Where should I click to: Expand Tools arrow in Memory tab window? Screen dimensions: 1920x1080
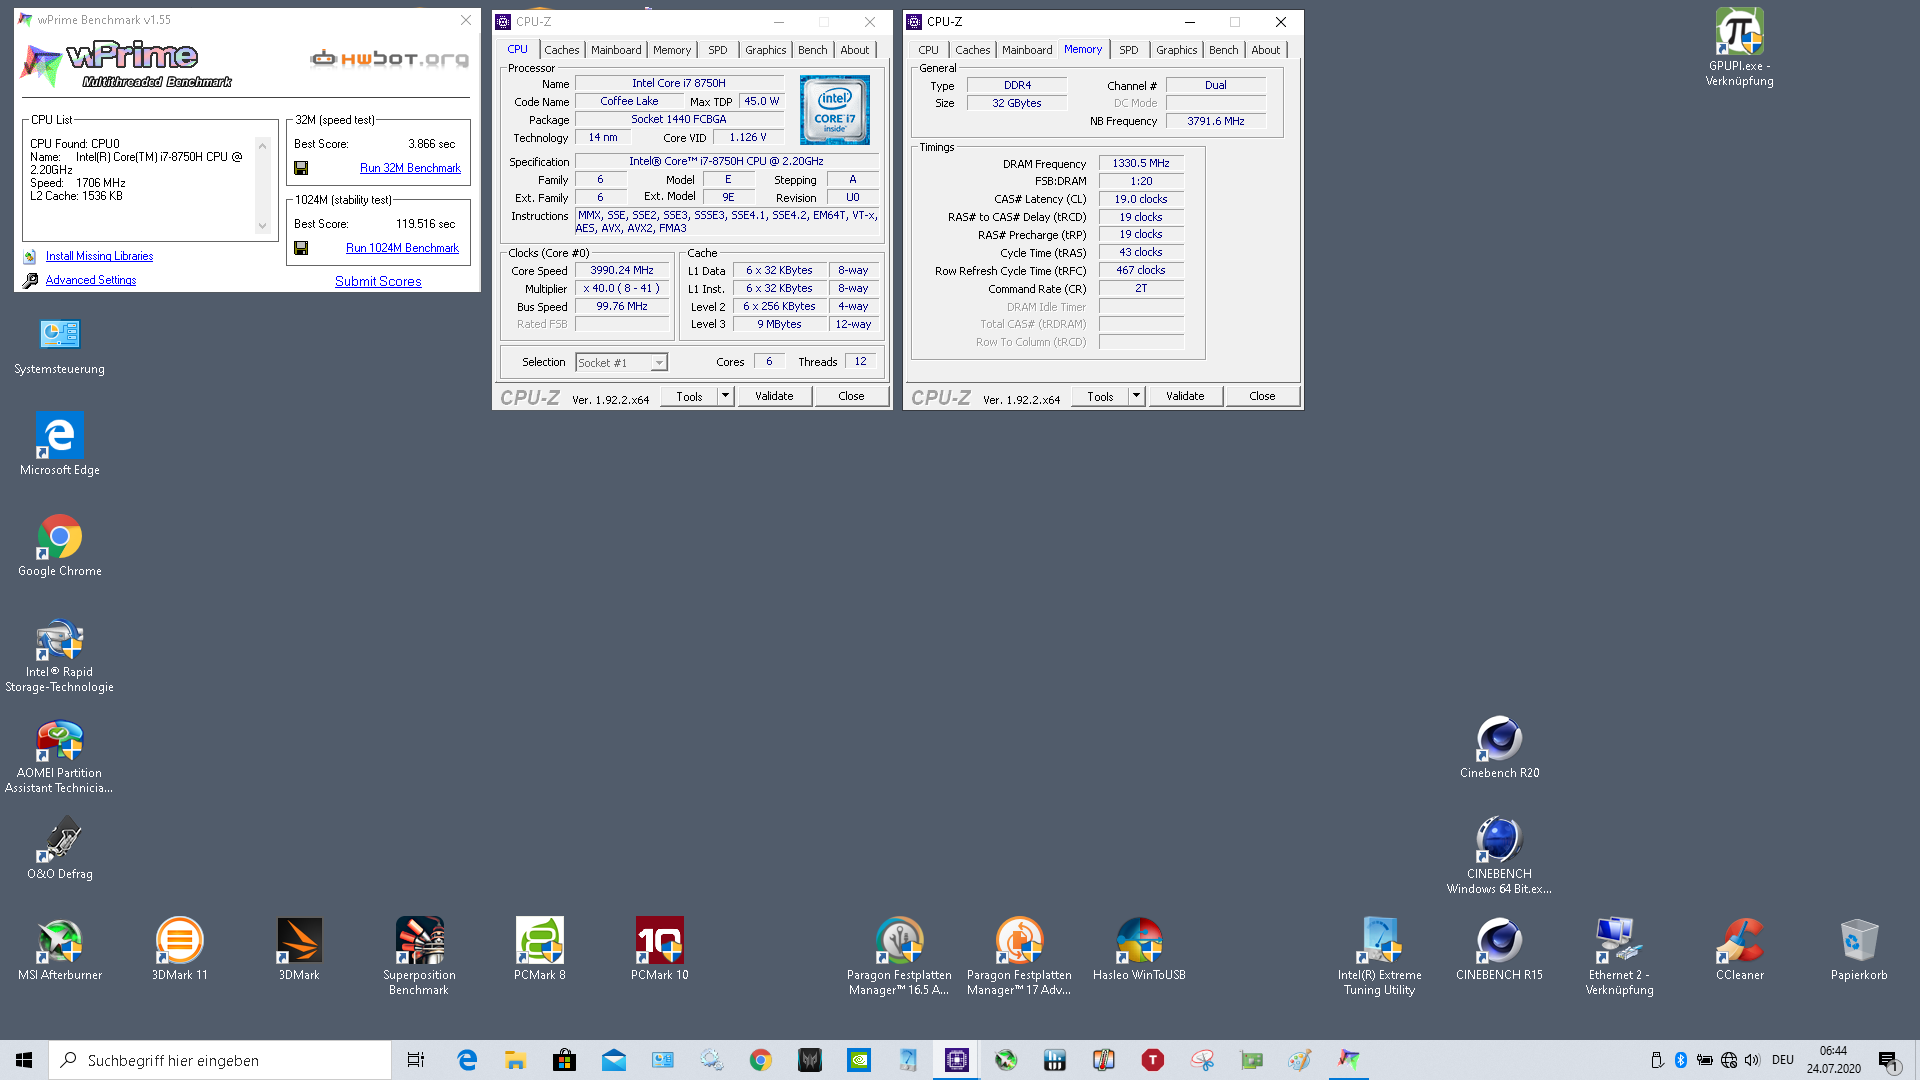click(x=1137, y=396)
